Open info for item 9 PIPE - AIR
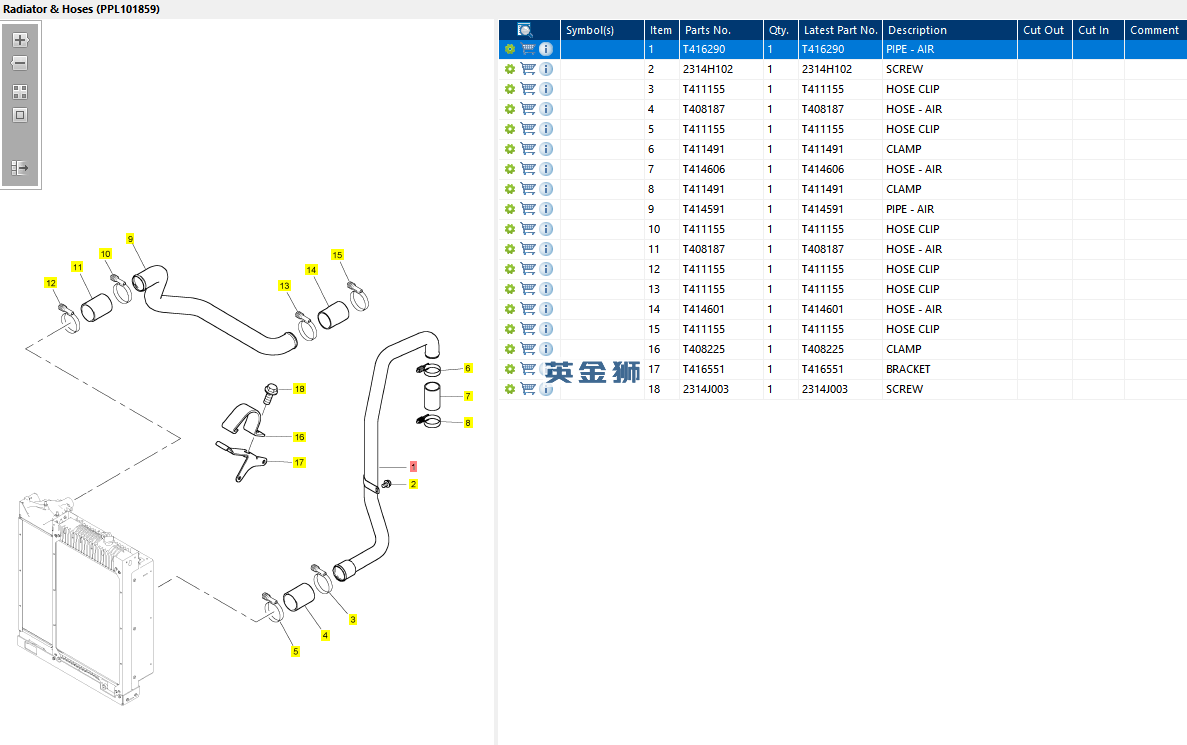Image resolution: width=1187 pixels, height=745 pixels. click(x=546, y=209)
